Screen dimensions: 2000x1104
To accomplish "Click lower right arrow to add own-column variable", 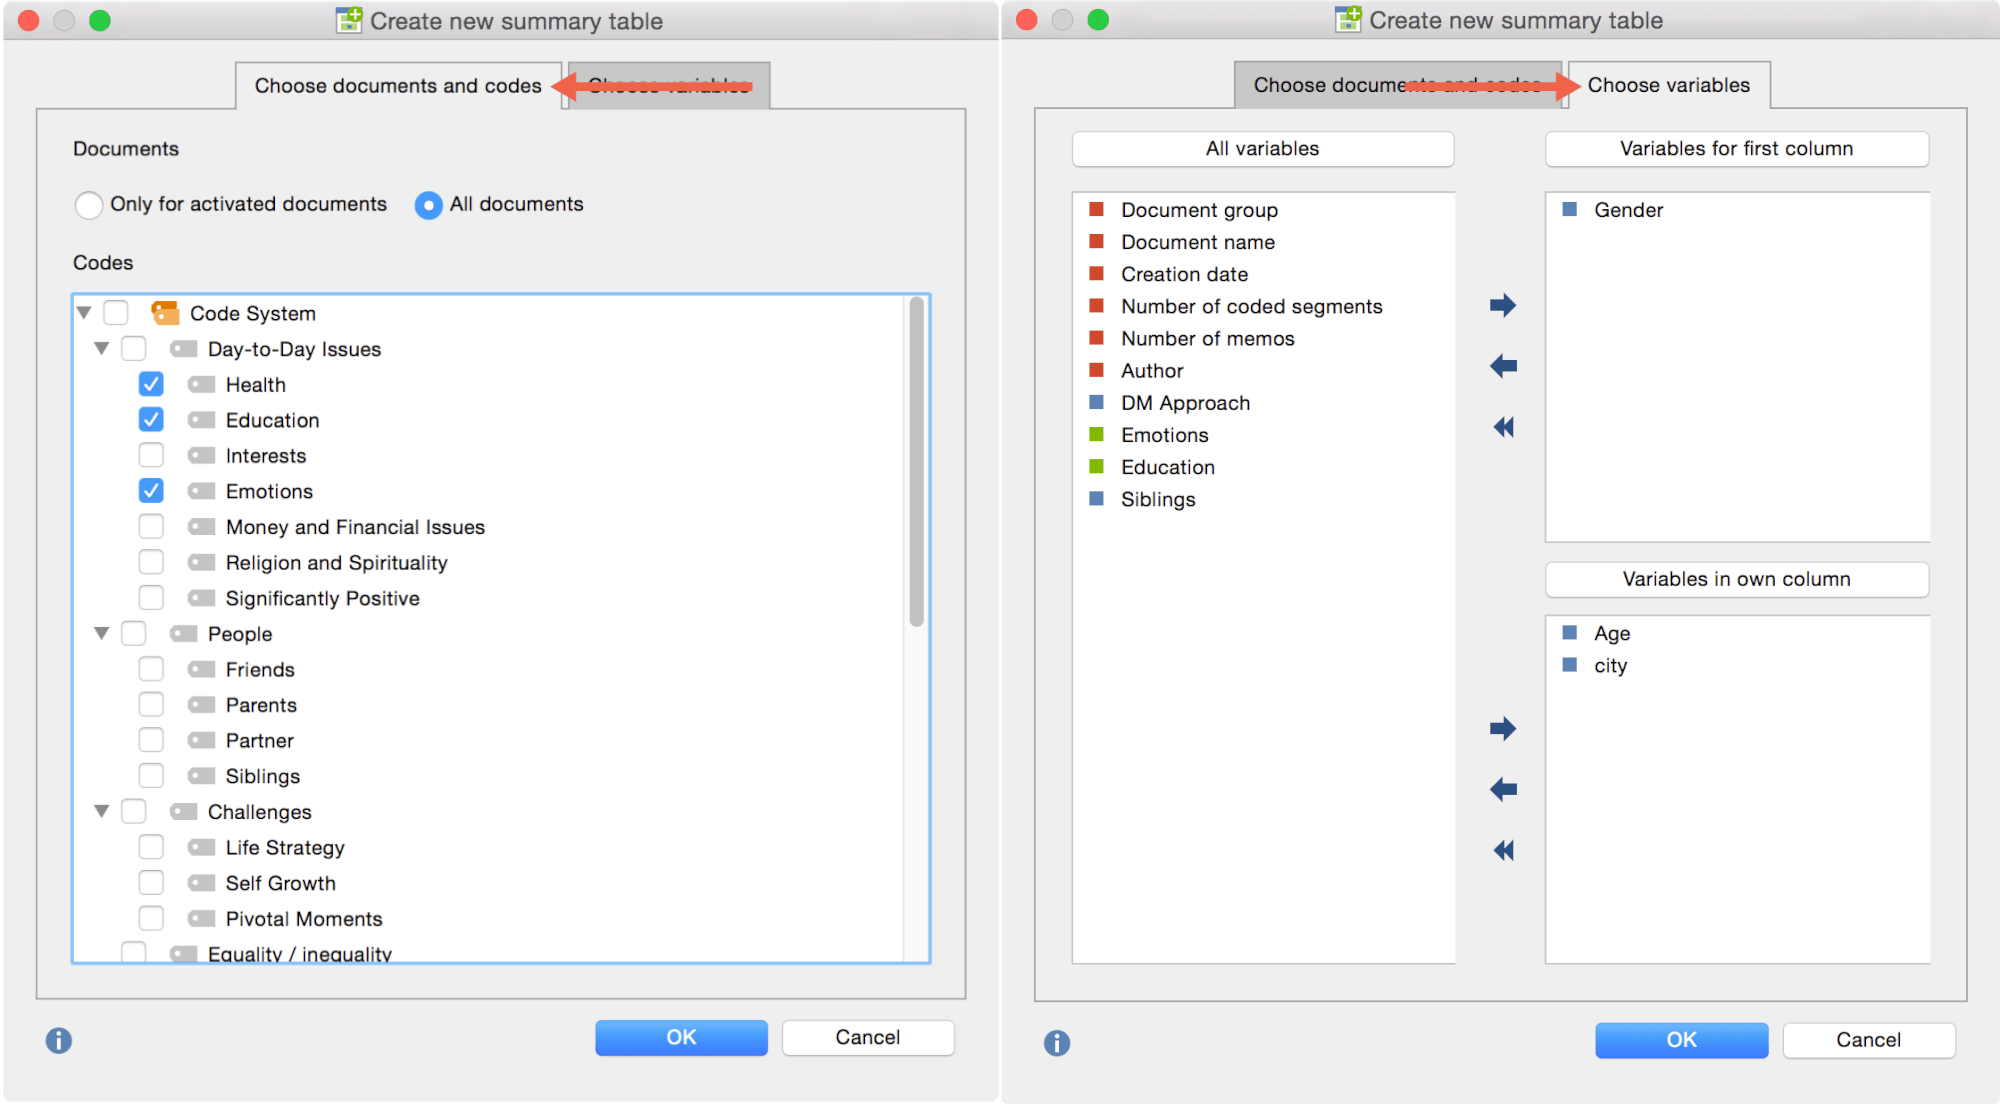I will [x=1502, y=728].
